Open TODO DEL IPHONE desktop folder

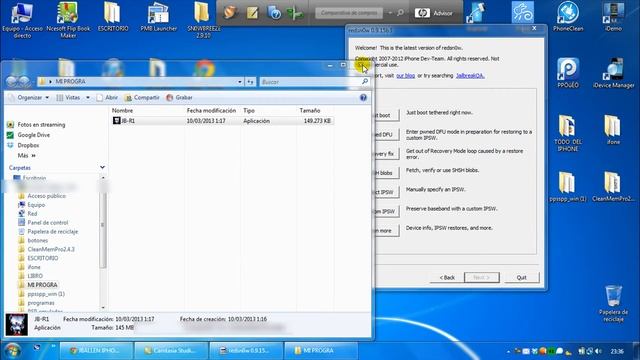pyautogui.click(x=568, y=133)
